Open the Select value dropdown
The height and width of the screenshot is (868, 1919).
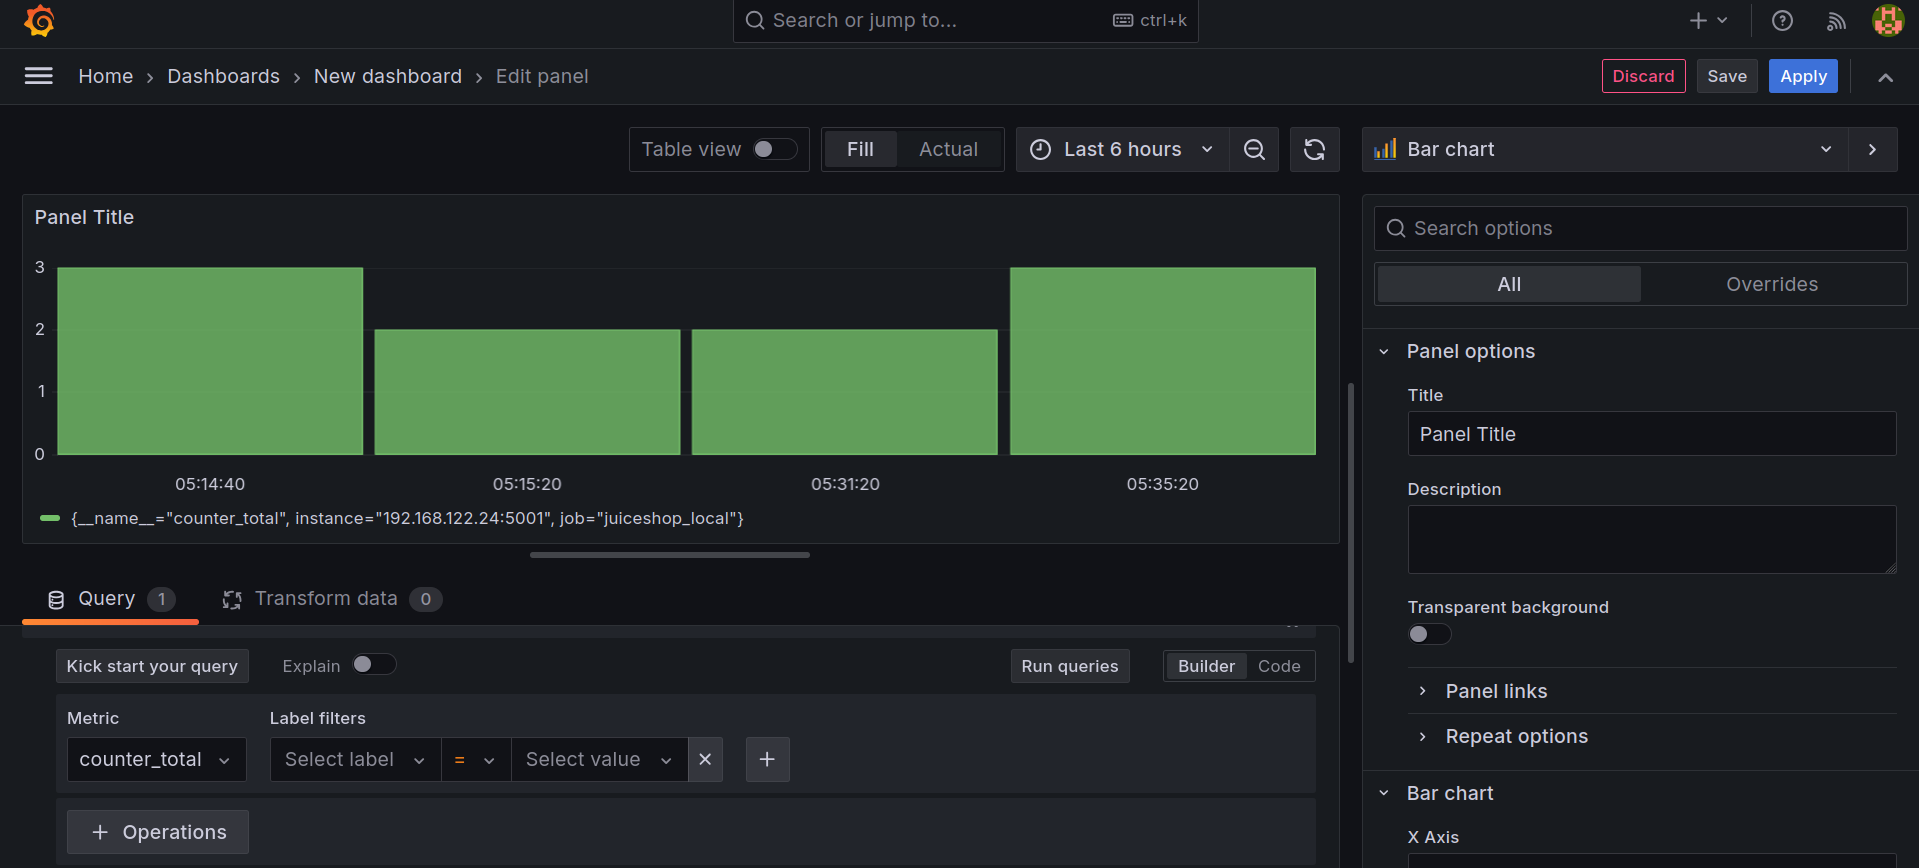[x=599, y=759]
